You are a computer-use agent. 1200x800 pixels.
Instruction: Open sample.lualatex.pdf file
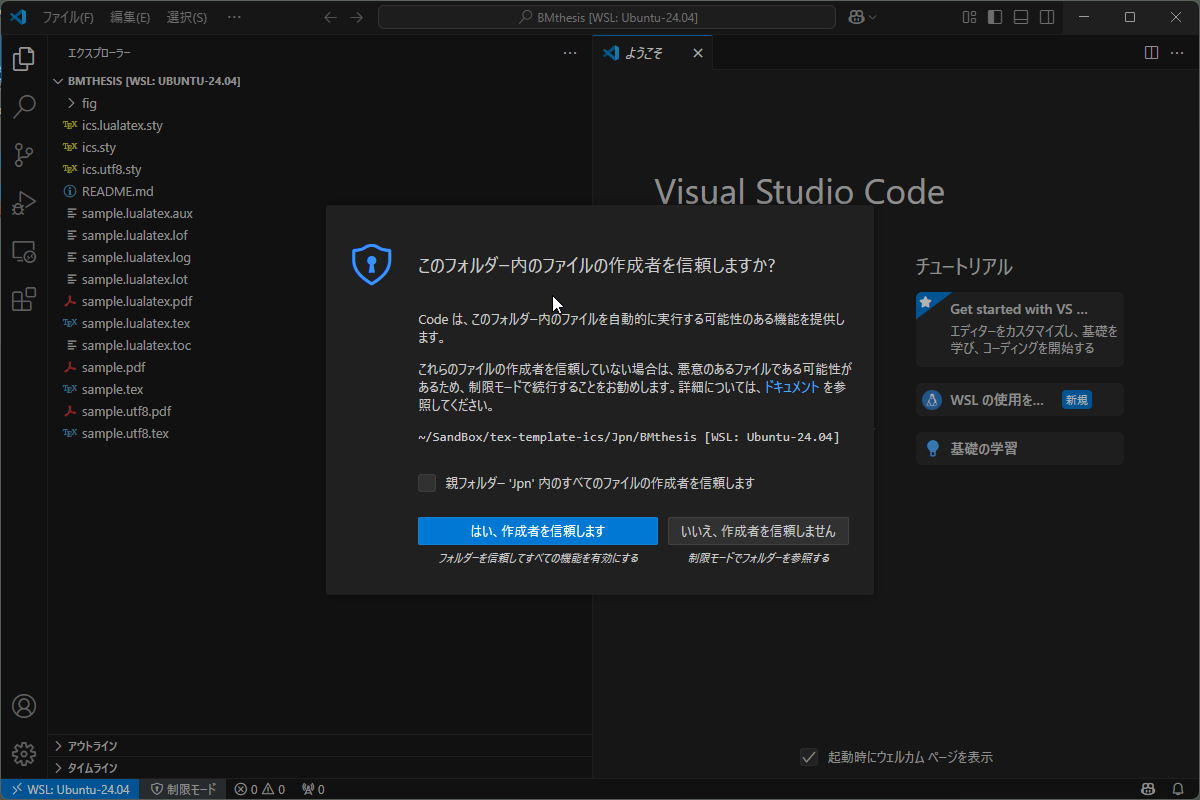(x=320, y=301)
